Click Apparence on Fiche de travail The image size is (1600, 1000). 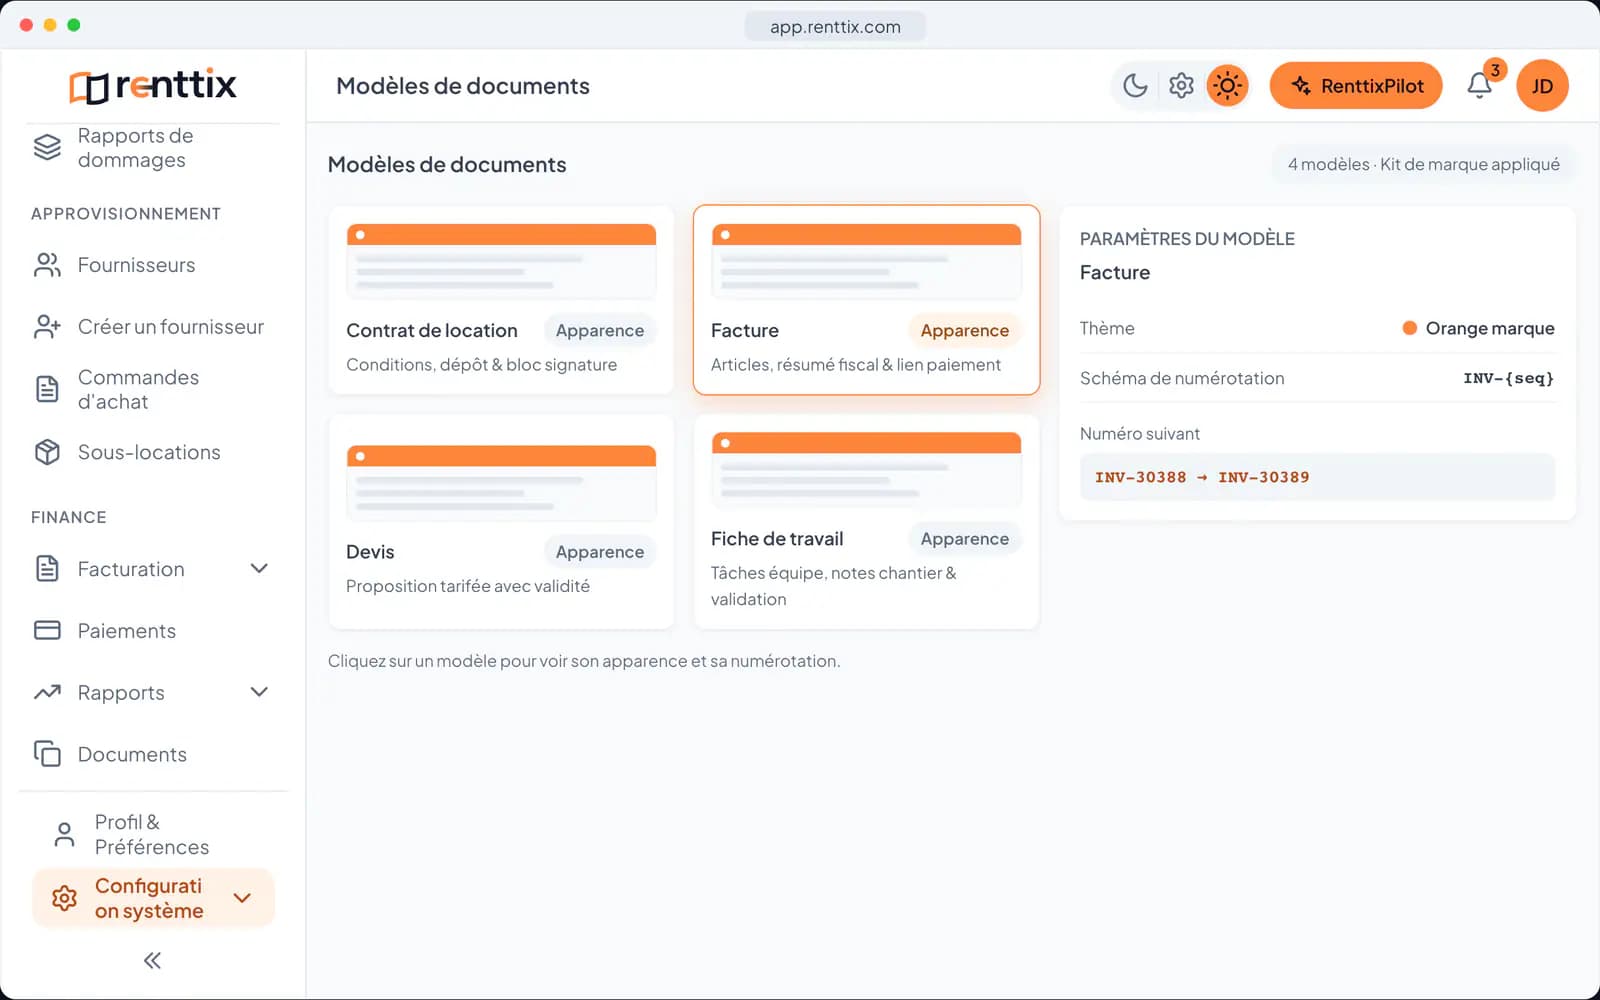[x=965, y=539]
